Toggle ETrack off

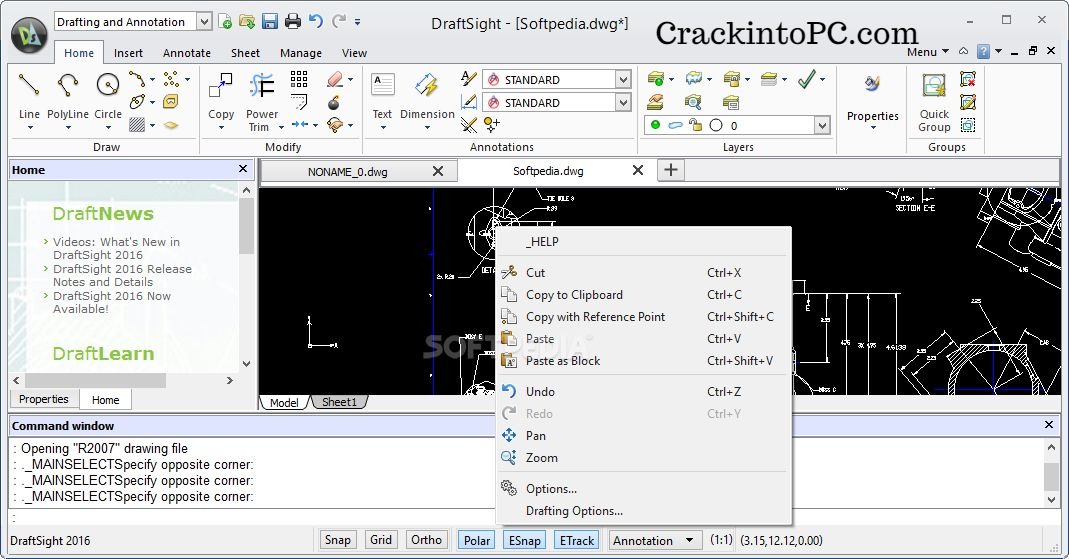577,540
